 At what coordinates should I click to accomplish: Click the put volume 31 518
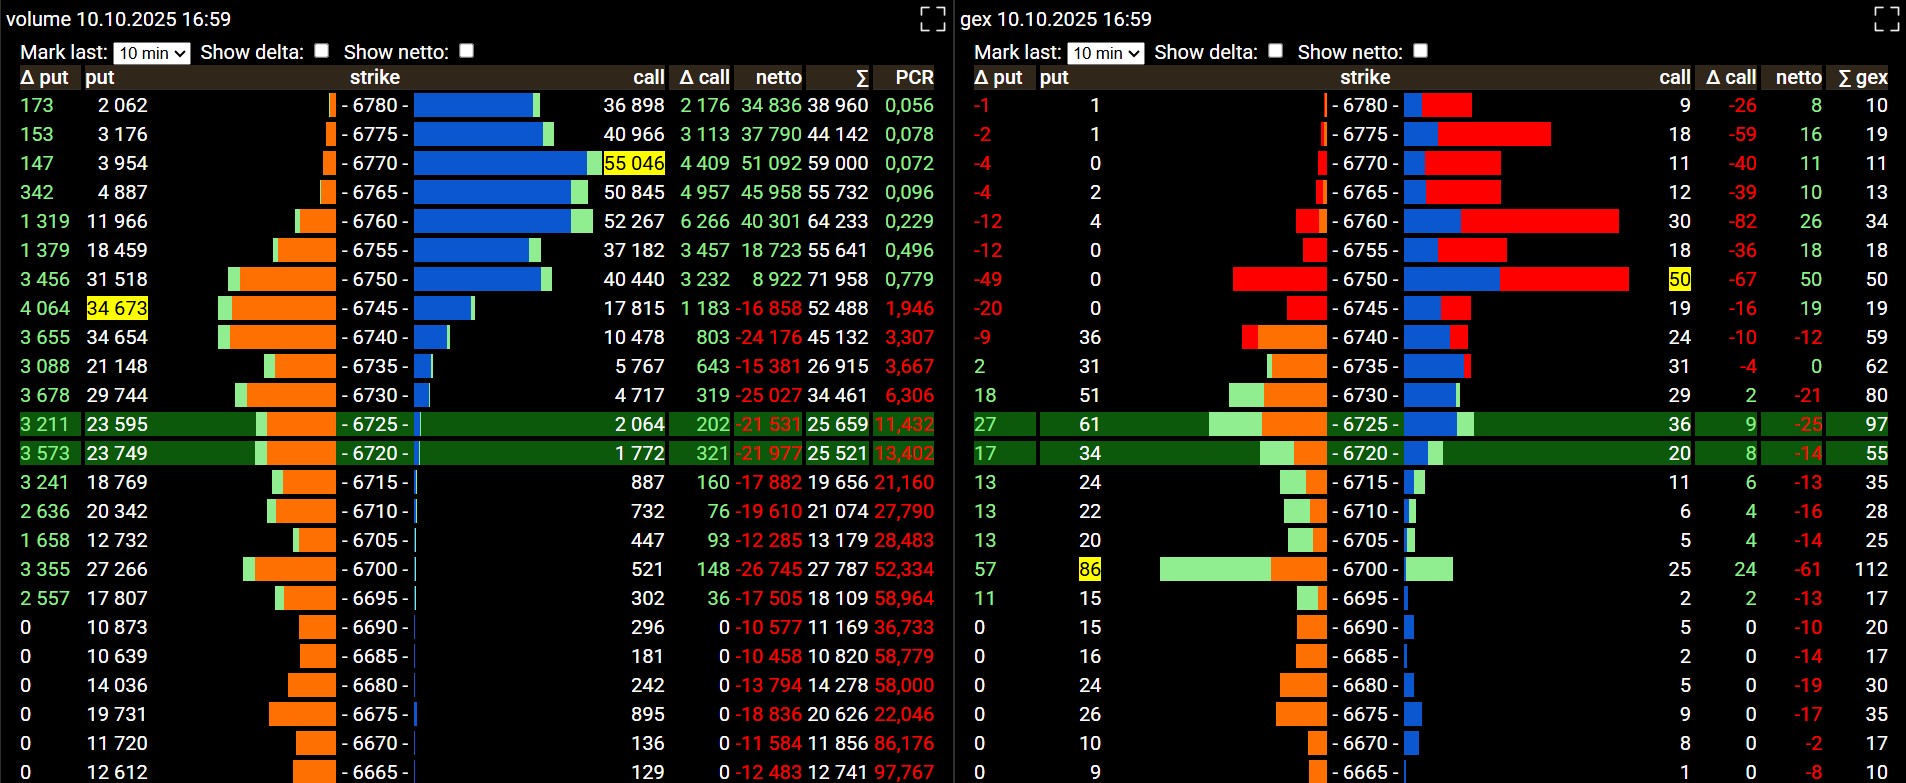click(x=117, y=279)
